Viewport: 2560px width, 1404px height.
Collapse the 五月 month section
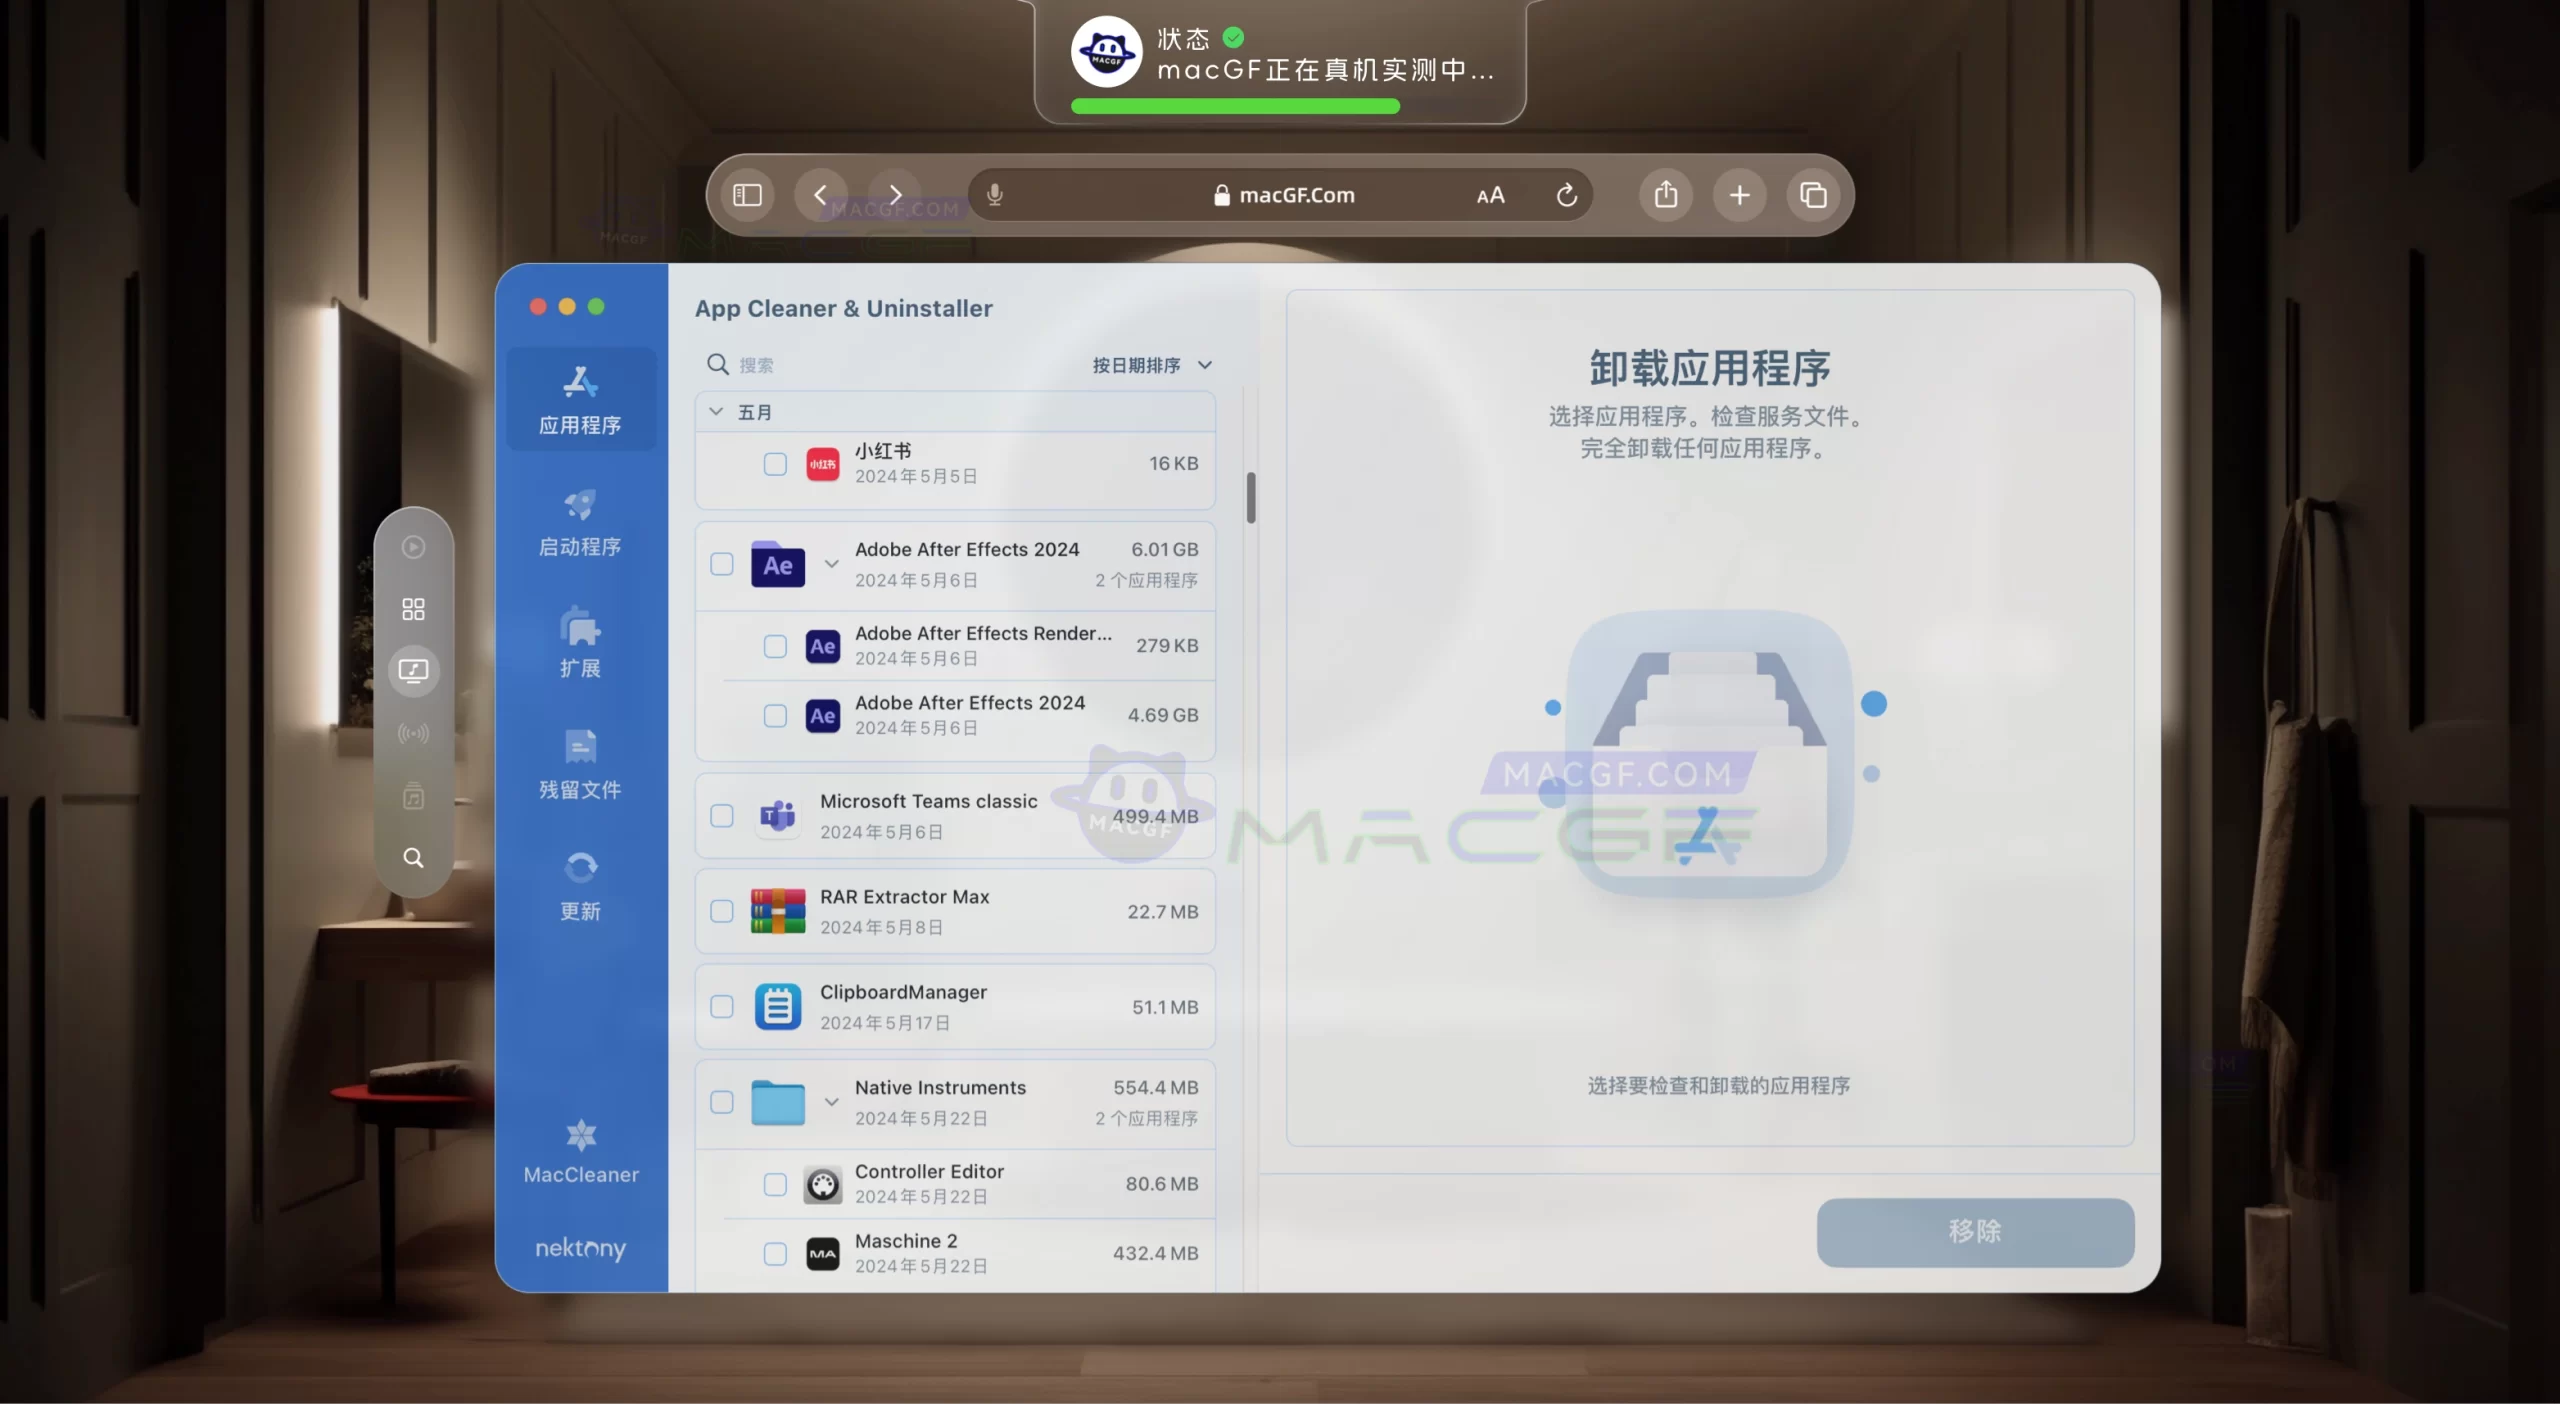click(x=716, y=412)
